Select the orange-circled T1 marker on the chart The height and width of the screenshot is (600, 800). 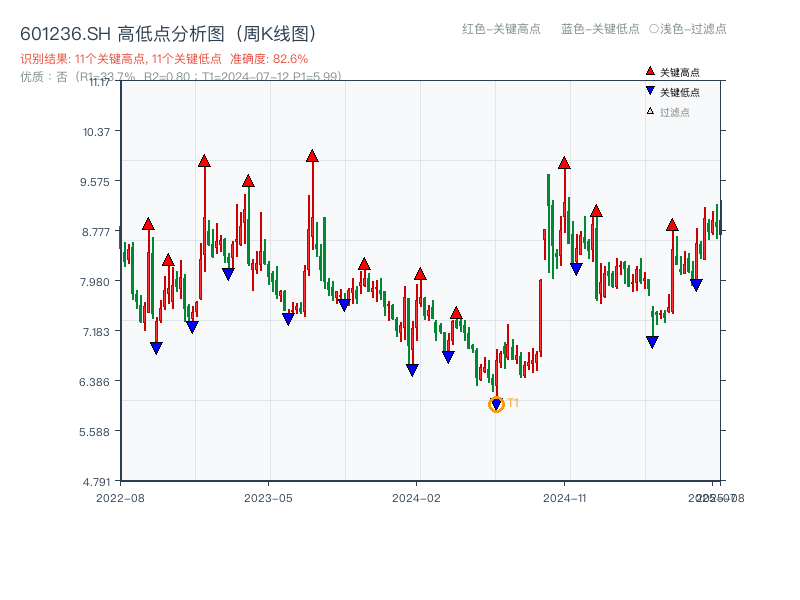(x=496, y=403)
